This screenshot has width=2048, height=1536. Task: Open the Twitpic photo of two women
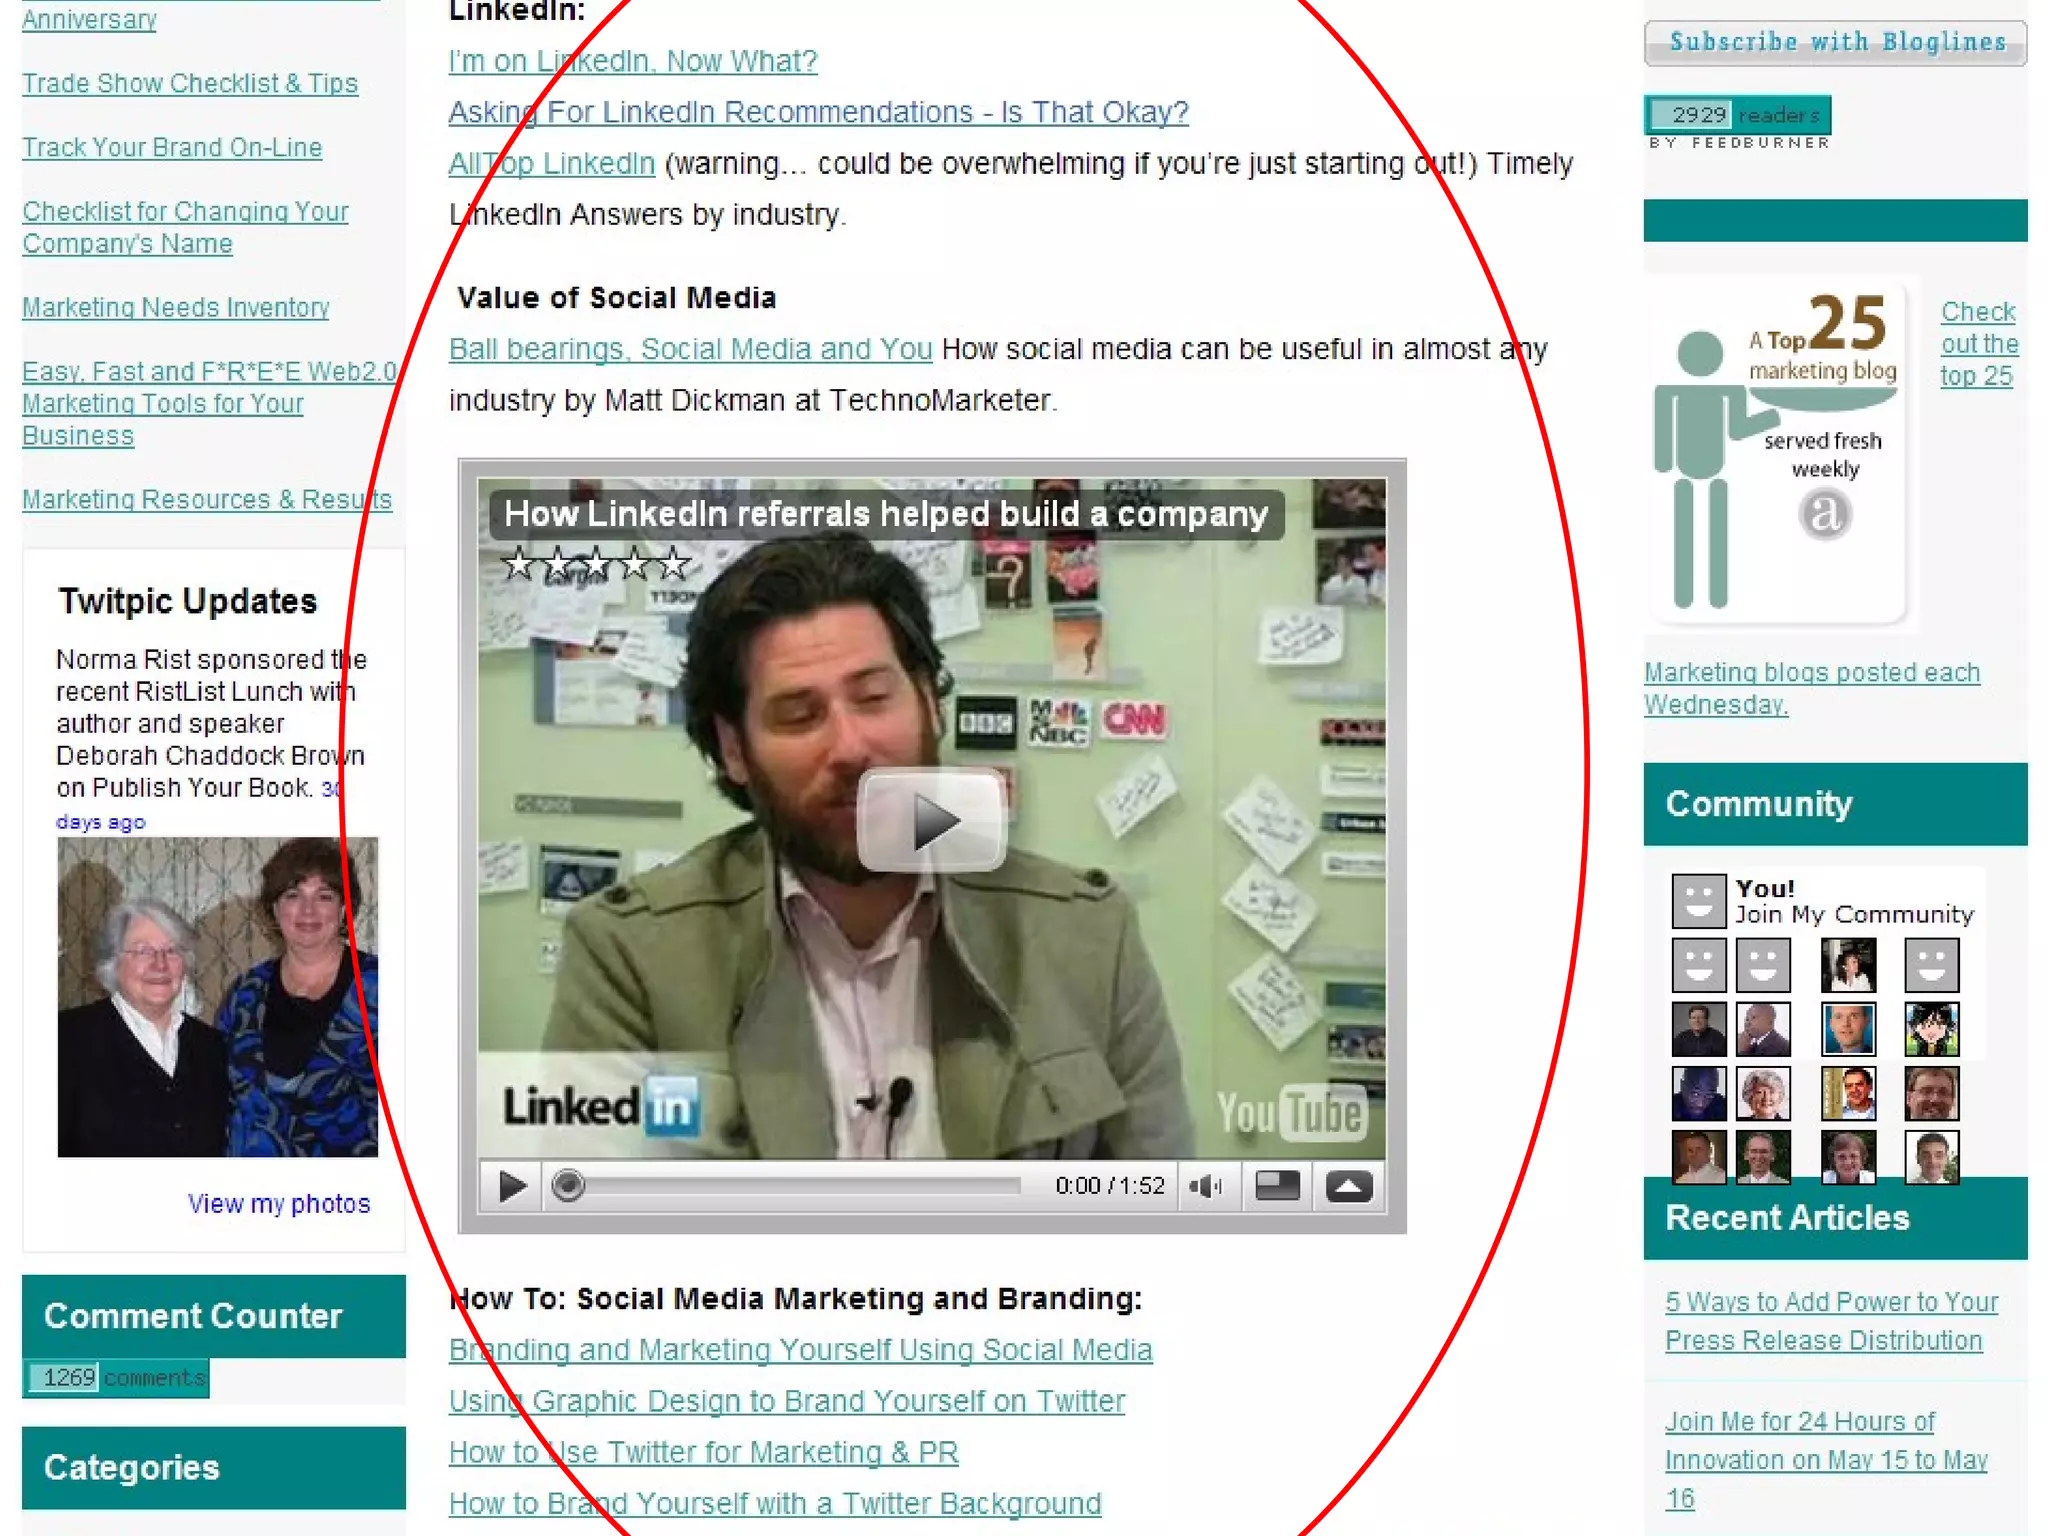[x=217, y=997]
